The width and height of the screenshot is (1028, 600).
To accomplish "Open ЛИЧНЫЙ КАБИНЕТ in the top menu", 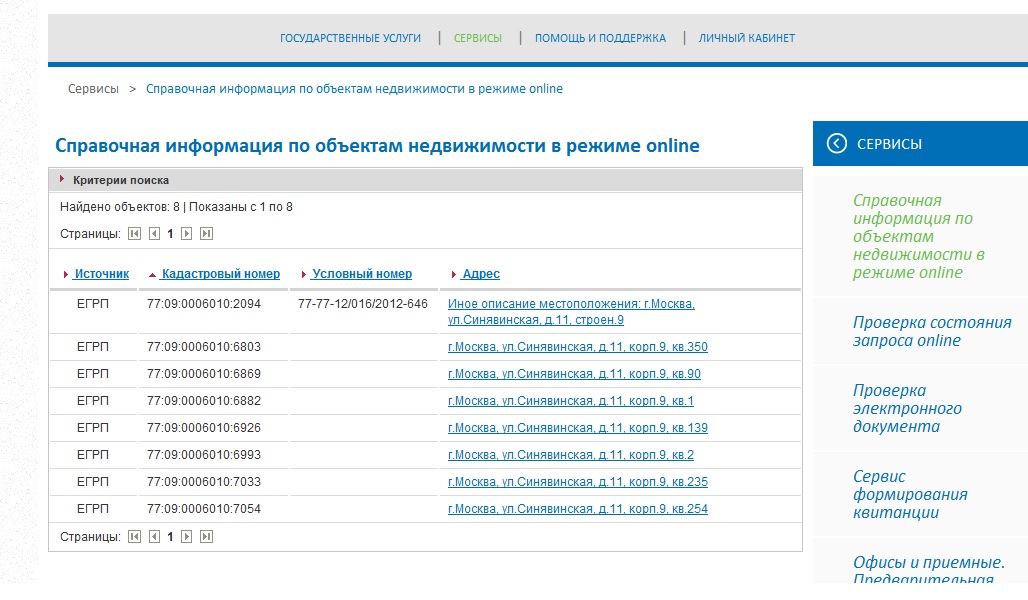I will pyautogui.click(x=746, y=38).
